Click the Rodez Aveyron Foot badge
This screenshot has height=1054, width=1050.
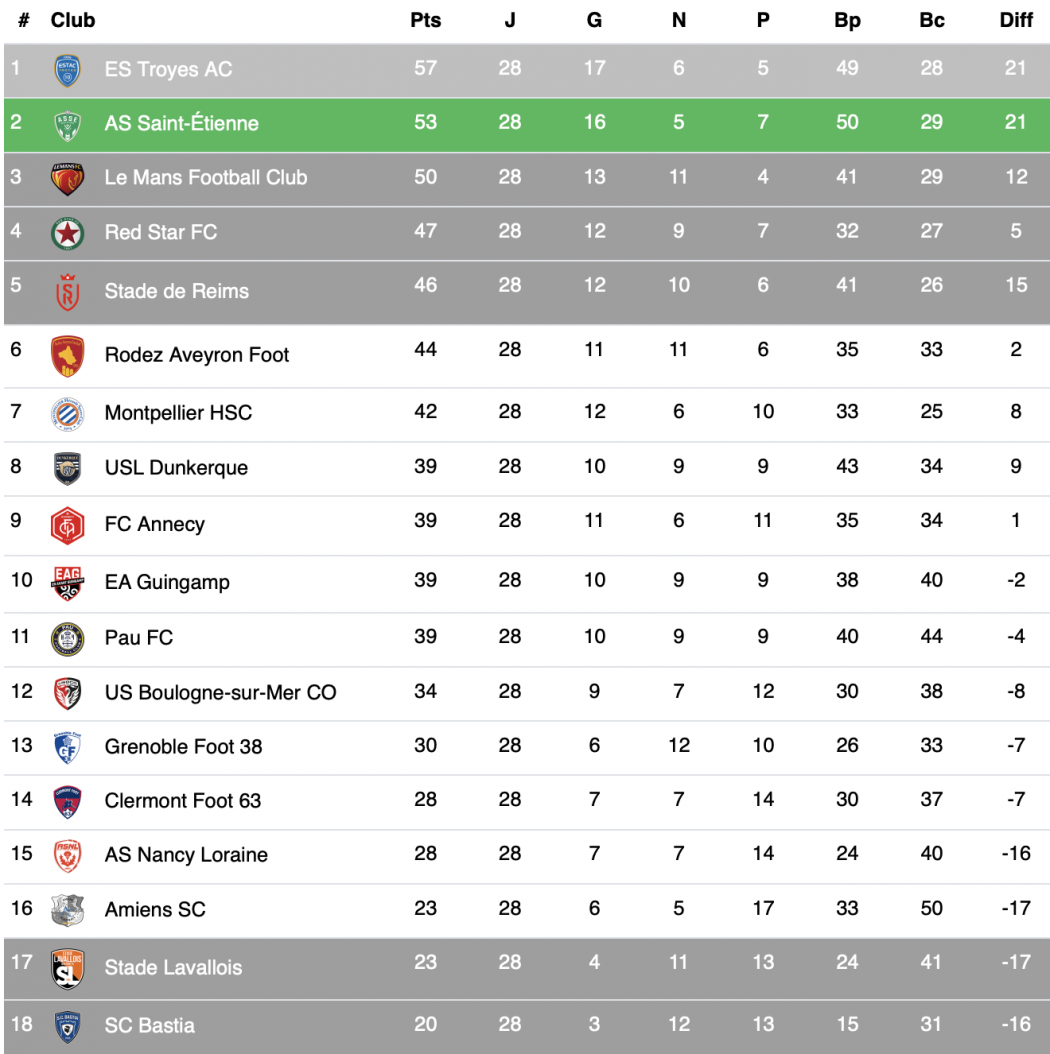[x=67, y=356]
